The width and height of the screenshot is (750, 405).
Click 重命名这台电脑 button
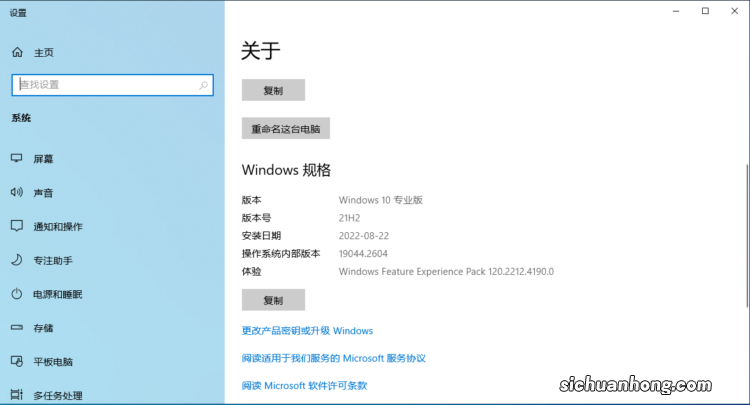(286, 128)
